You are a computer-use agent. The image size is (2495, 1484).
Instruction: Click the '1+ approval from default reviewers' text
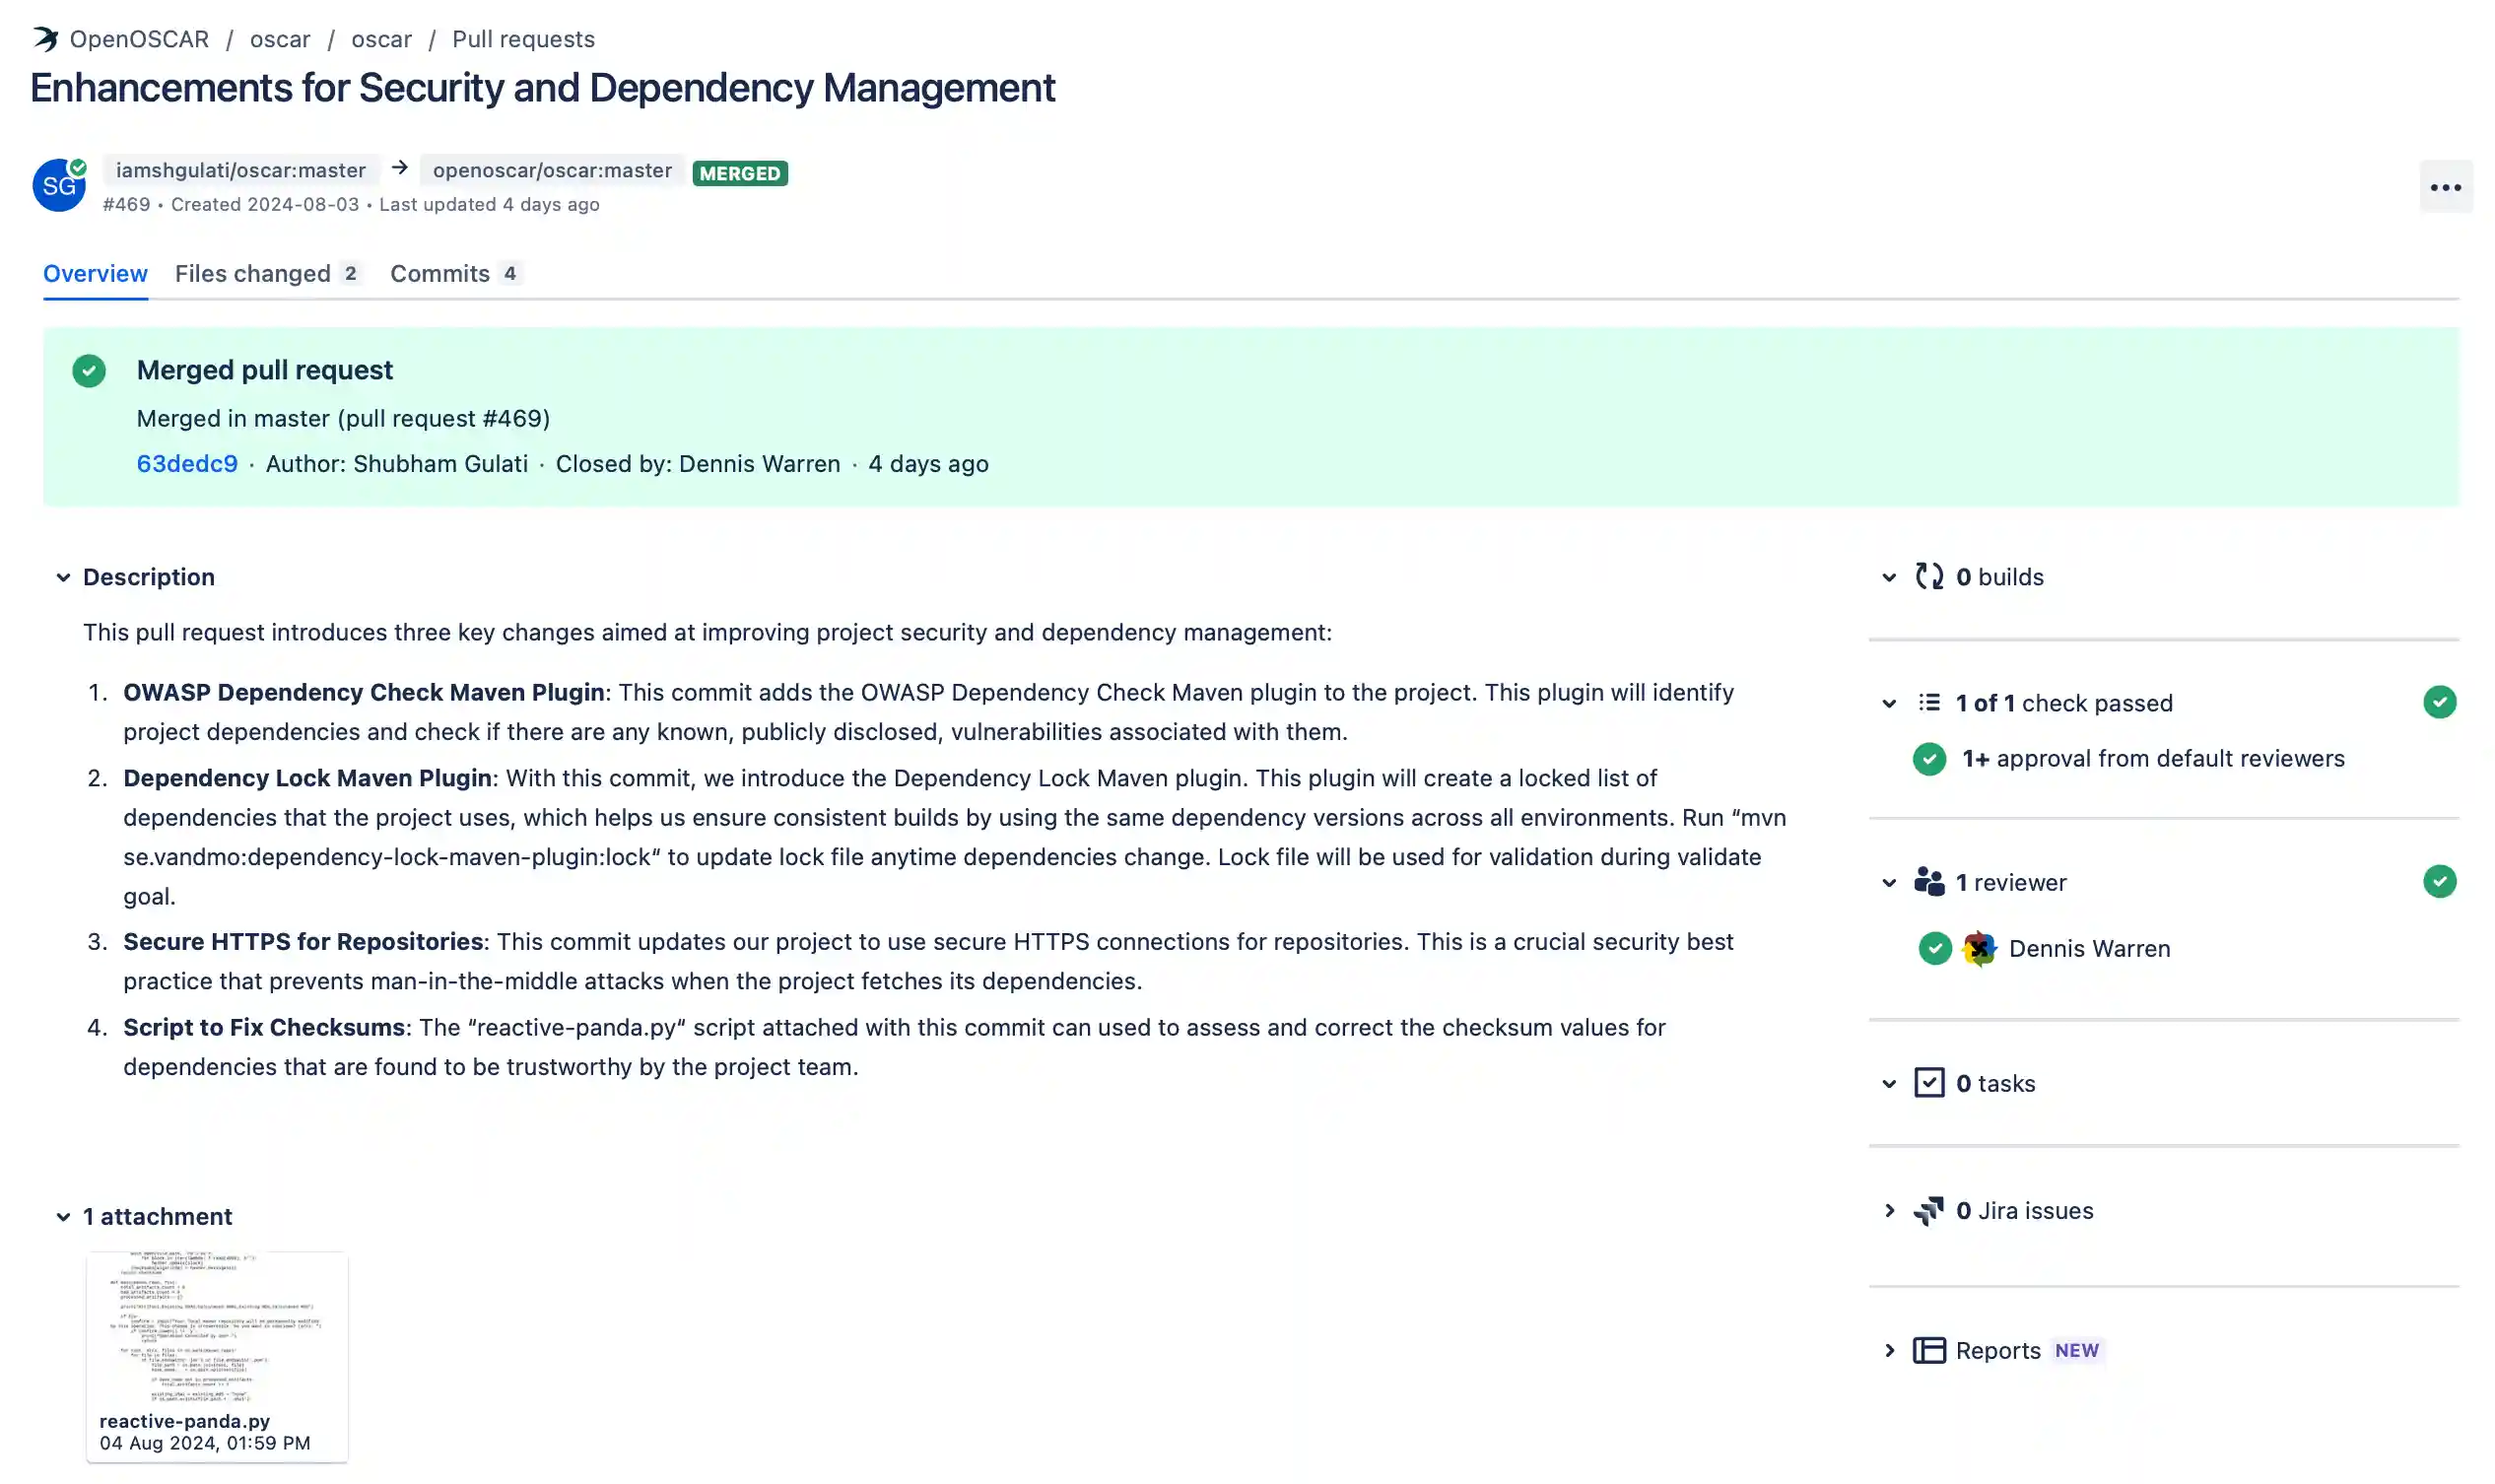[x=2153, y=758]
